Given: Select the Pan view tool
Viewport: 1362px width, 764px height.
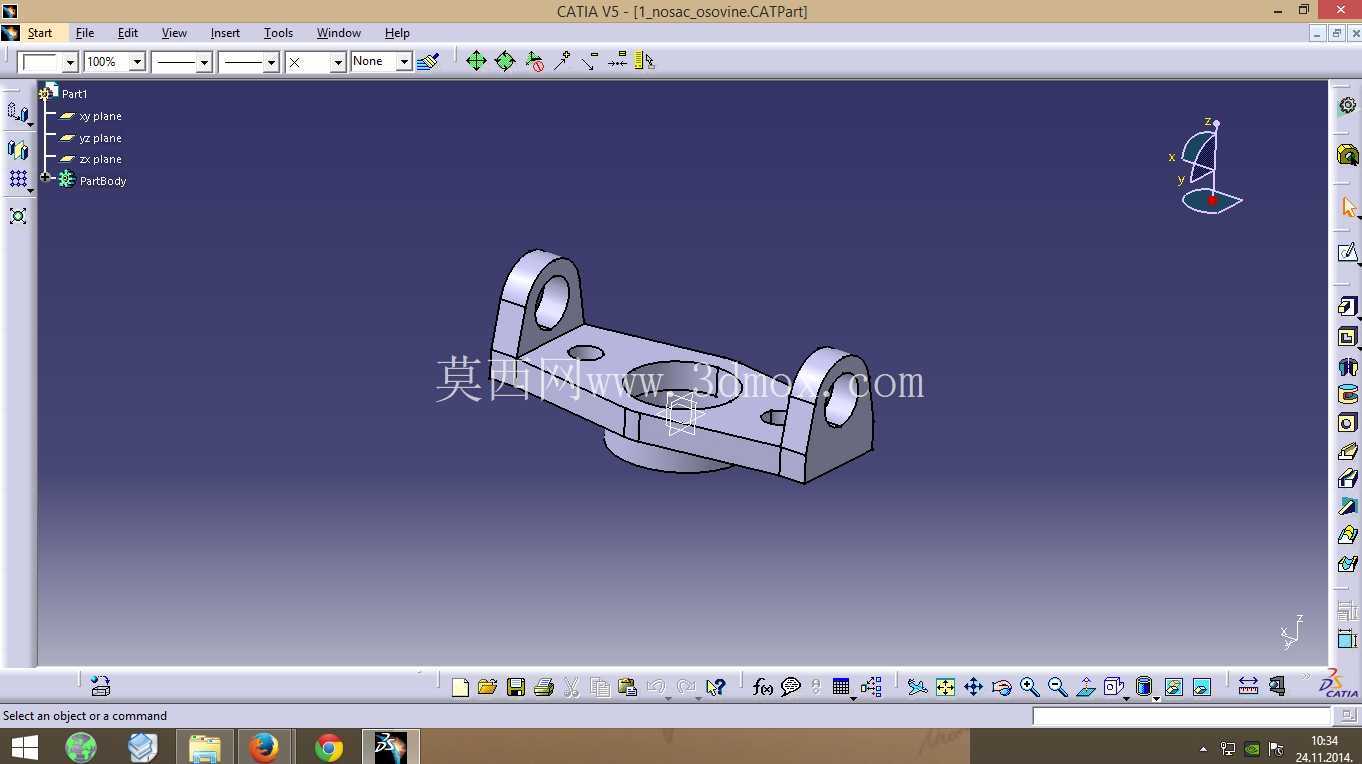Looking at the screenshot, I should [973, 687].
